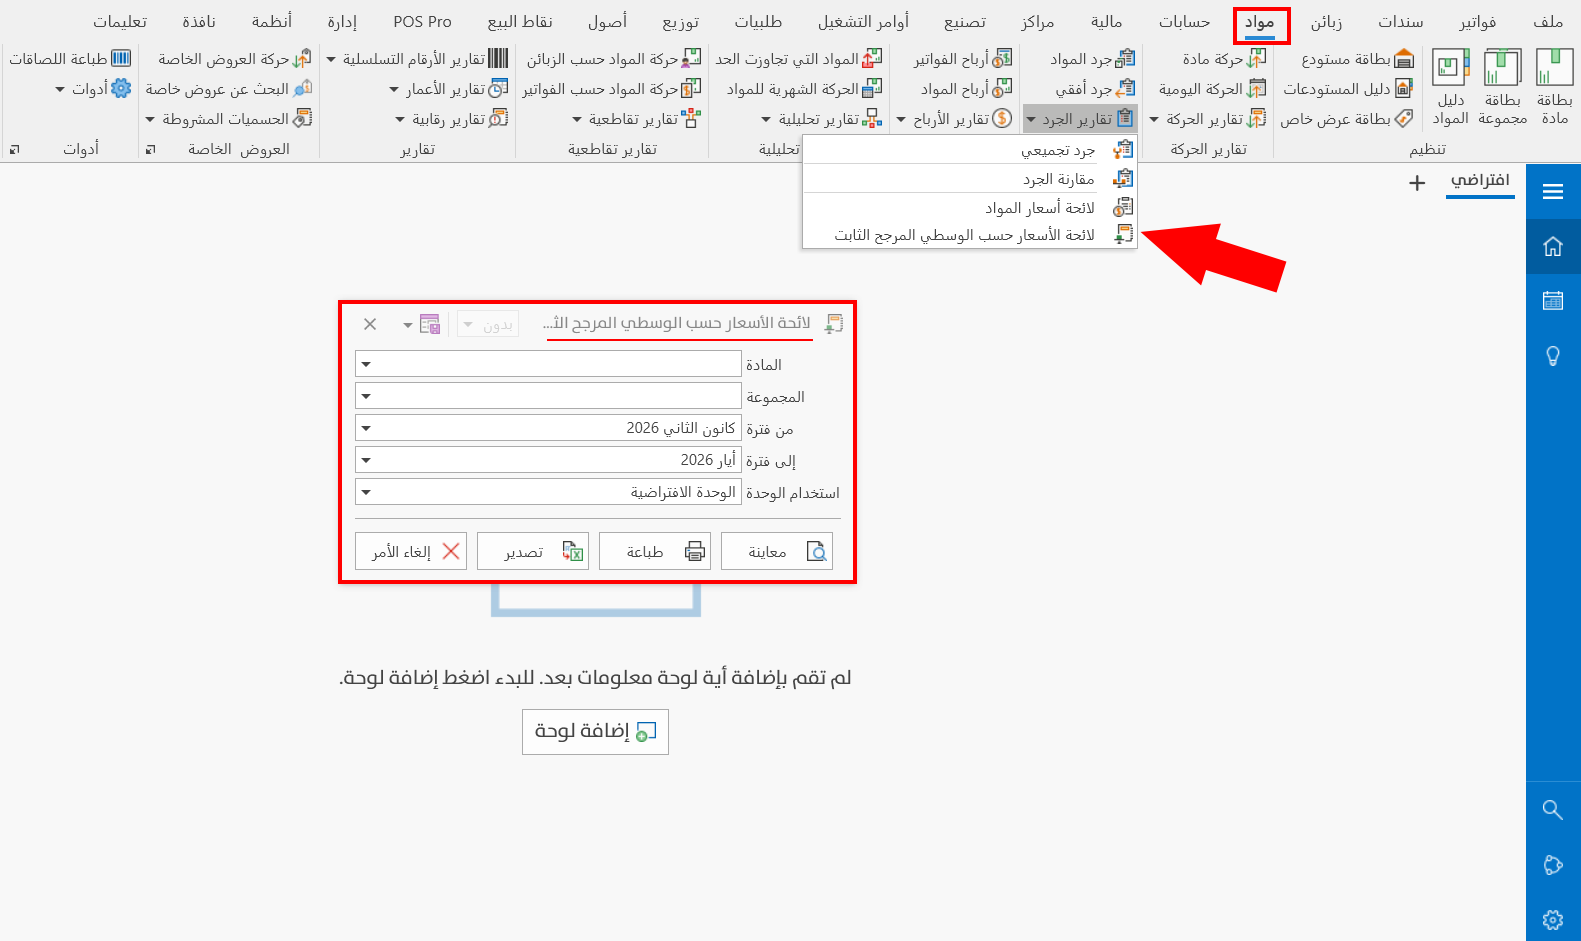Open the ملف menu tab
The width and height of the screenshot is (1581, 941).
1548,22
